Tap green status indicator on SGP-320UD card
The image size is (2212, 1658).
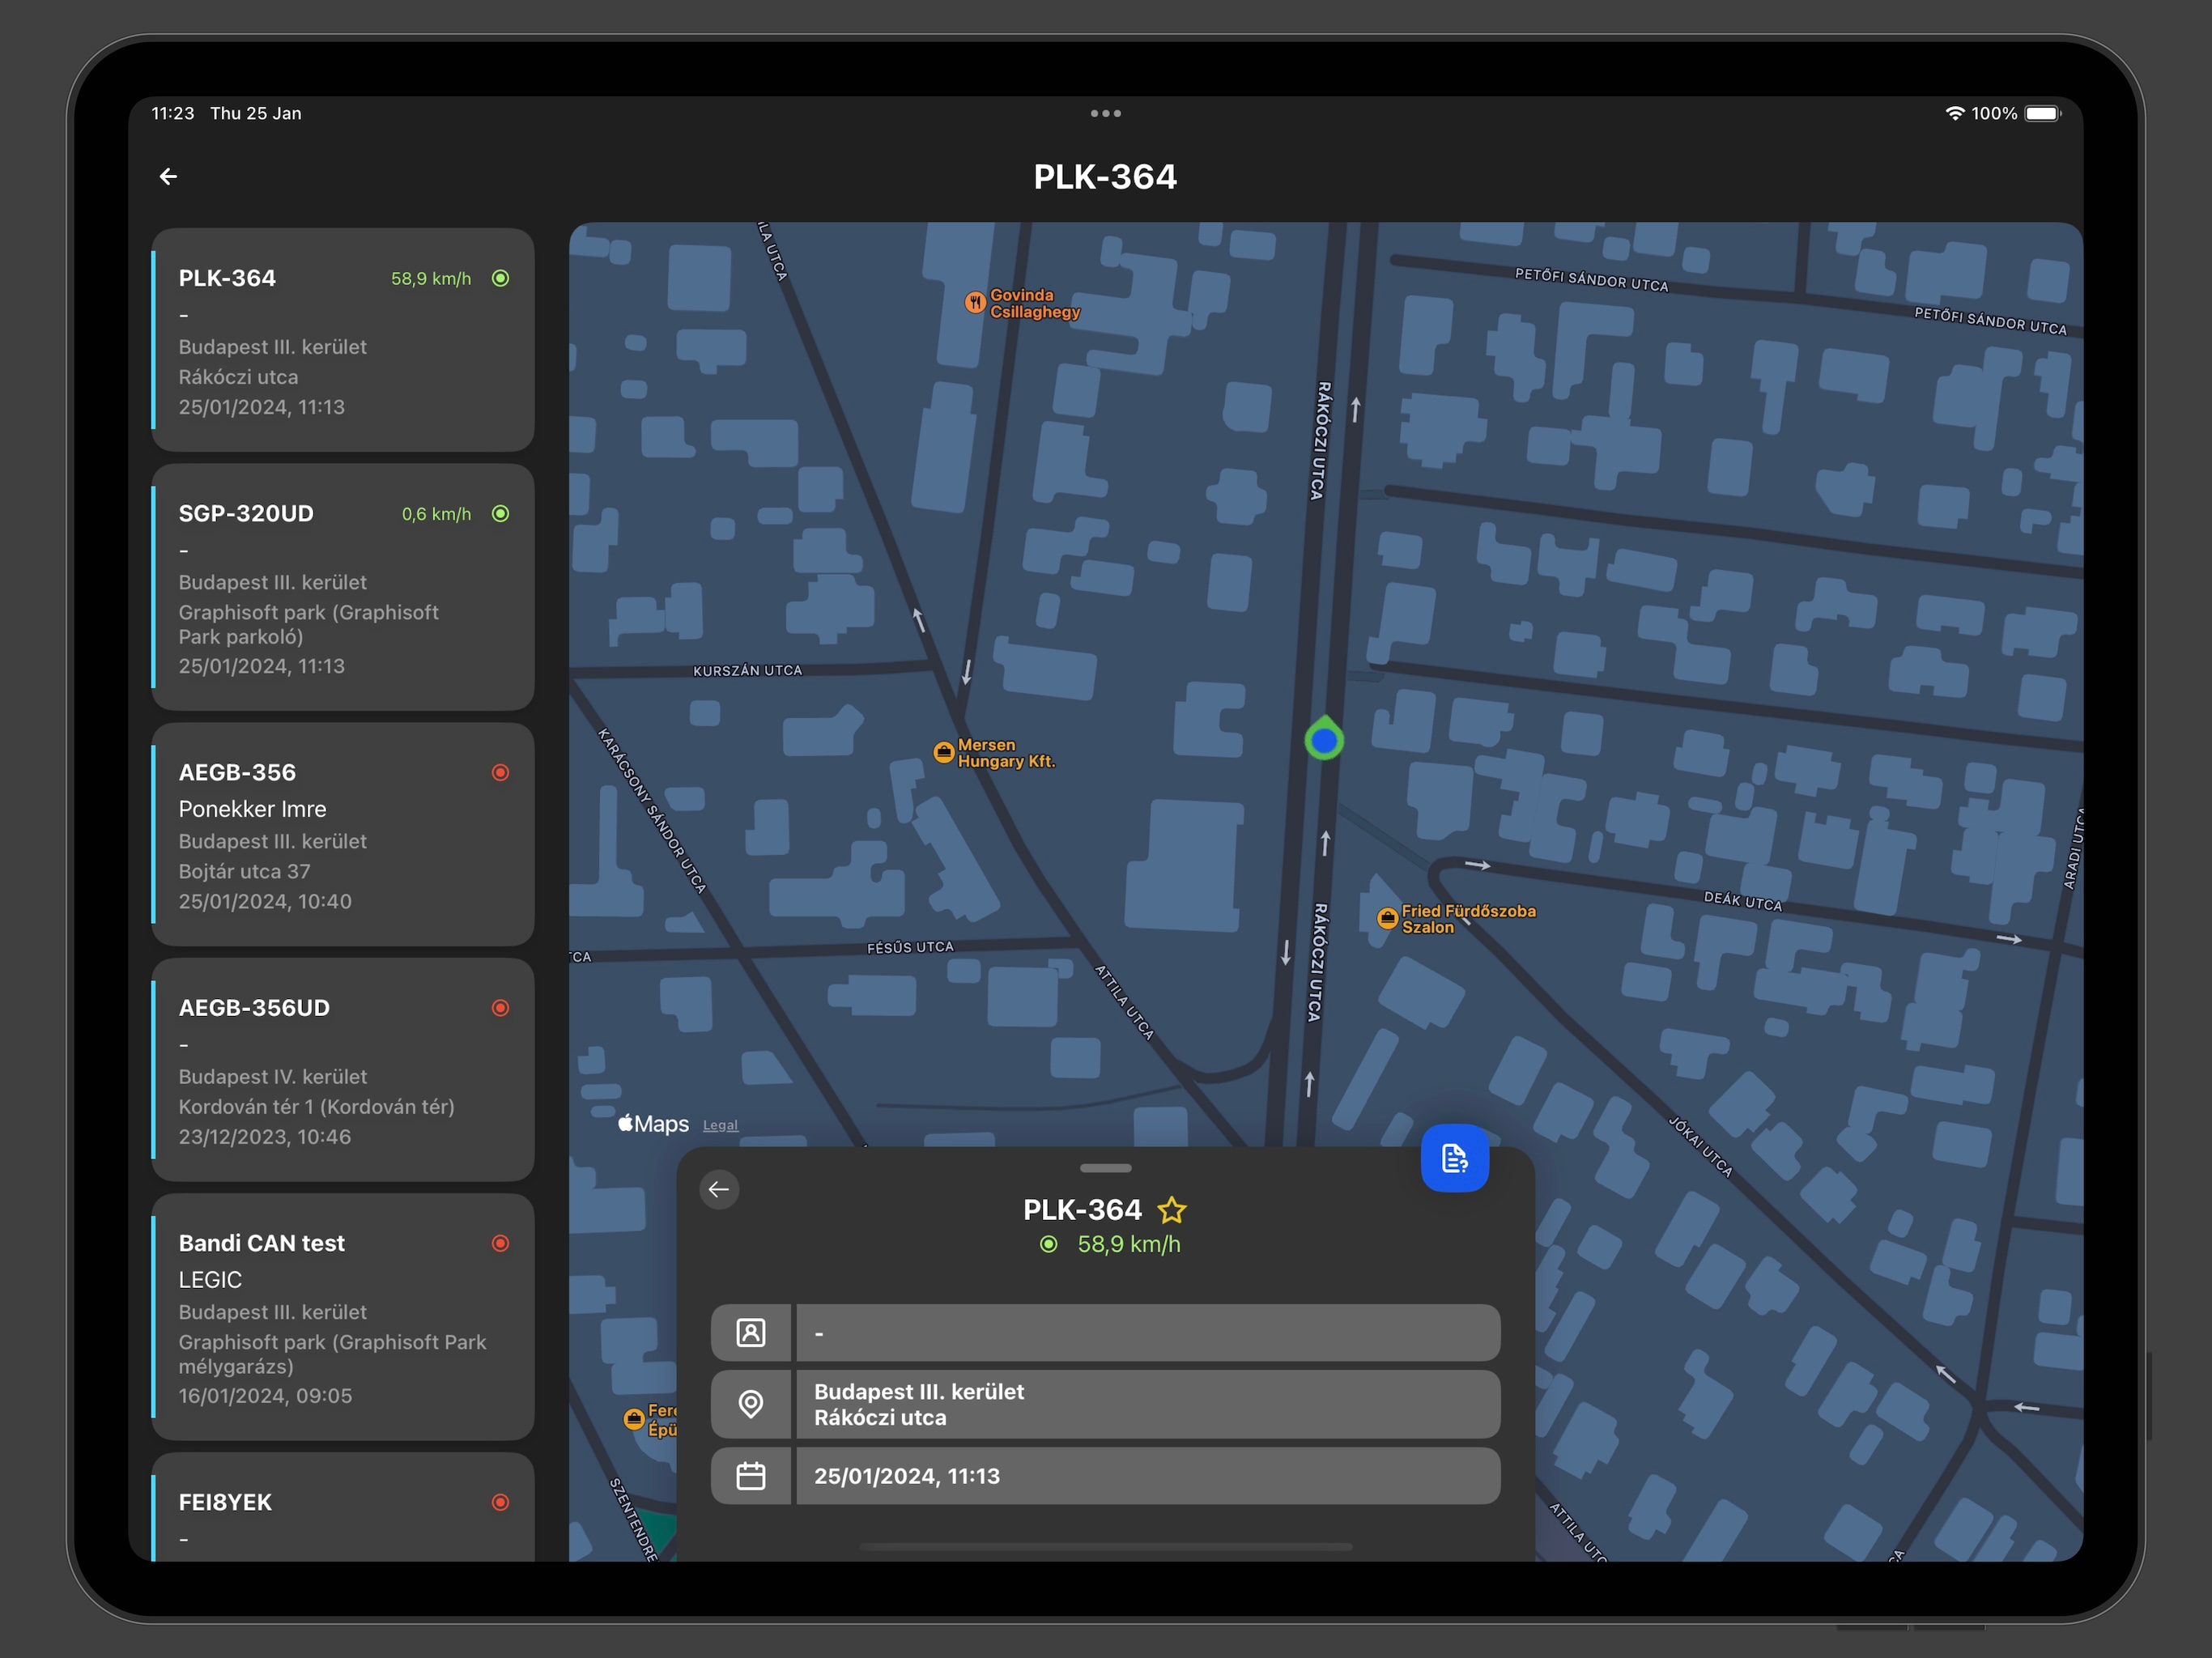(x=501, y=514)
